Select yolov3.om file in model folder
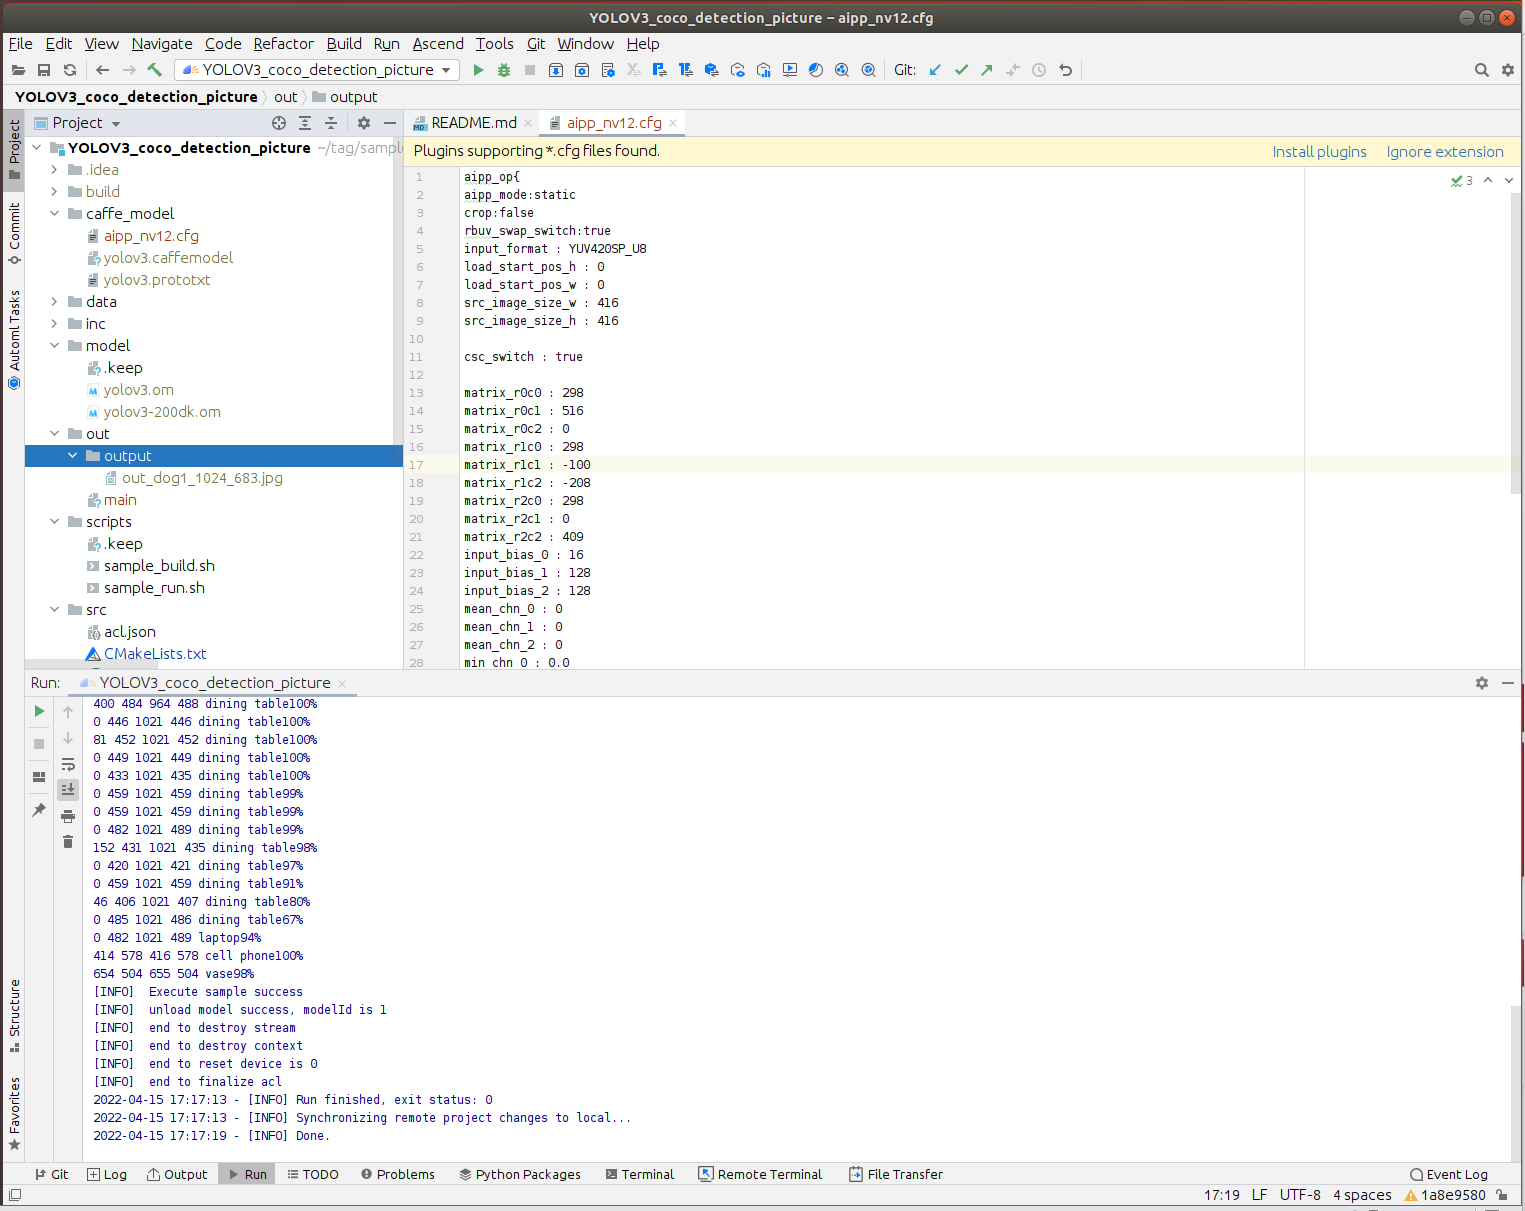 coord(138,390)
